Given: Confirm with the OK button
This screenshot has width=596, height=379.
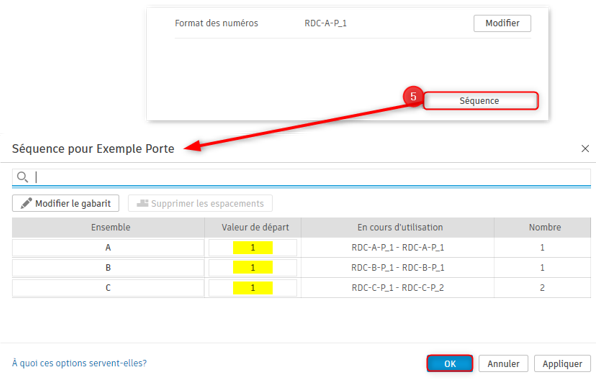Looking at the screenshot, I should pos(450,363).
